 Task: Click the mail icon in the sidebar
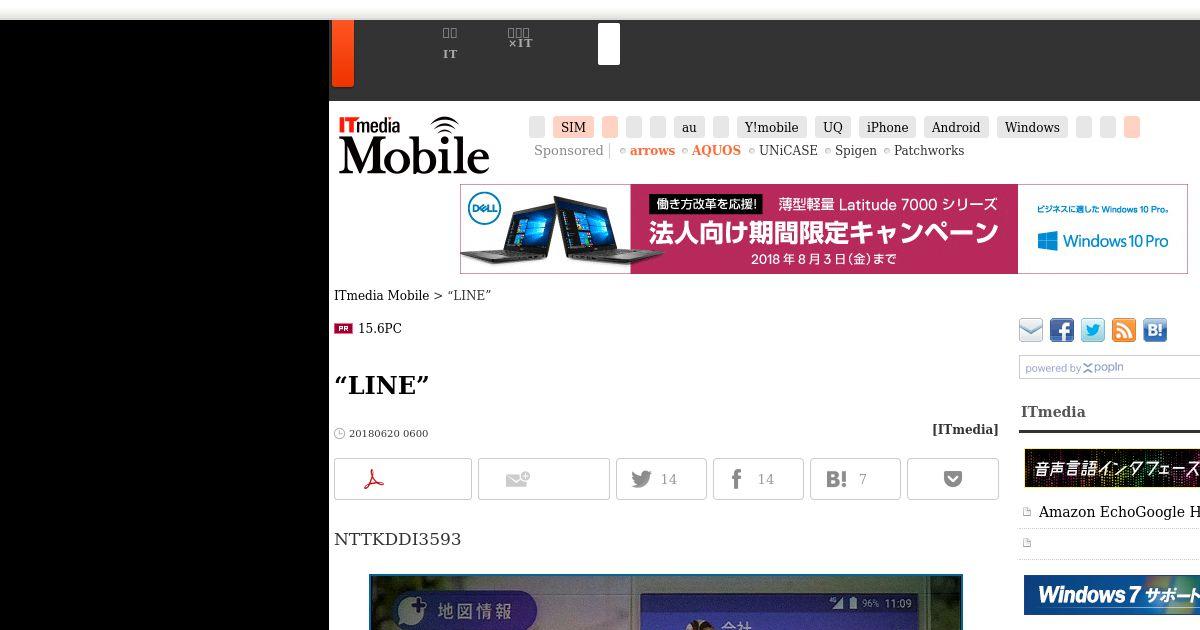click(1031, 330)
